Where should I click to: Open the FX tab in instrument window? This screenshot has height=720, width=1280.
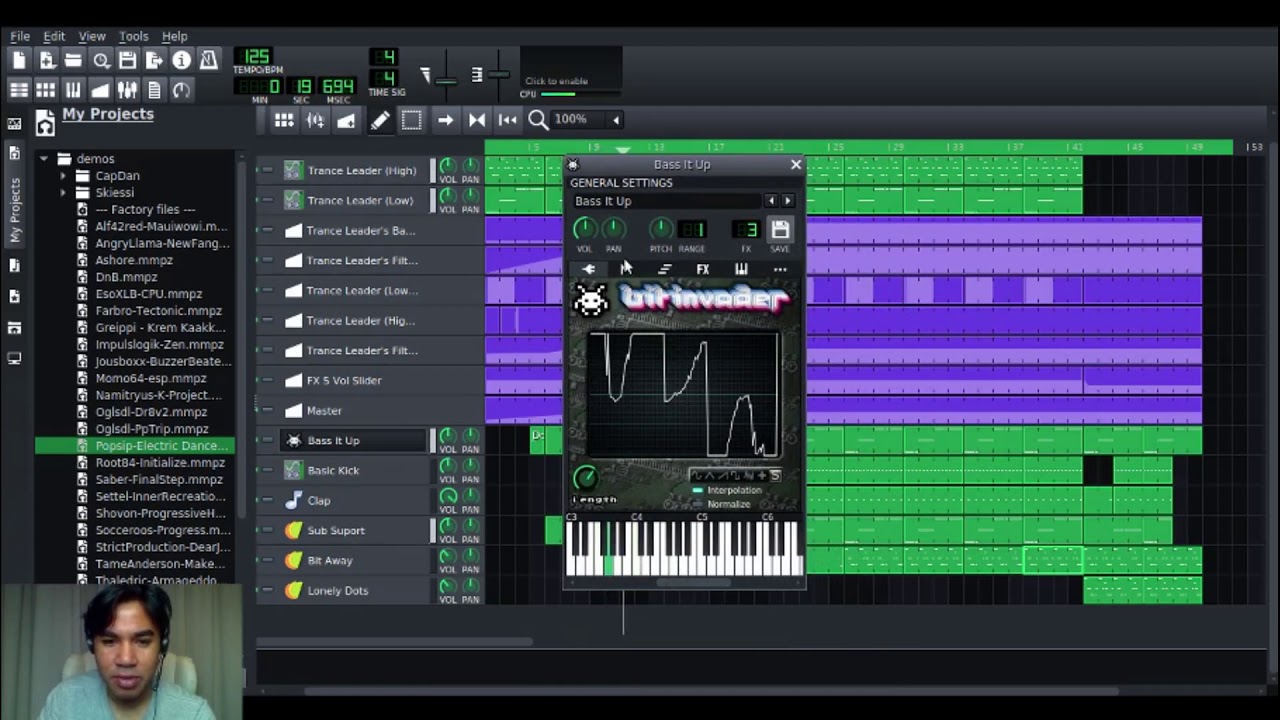(703, 269)
